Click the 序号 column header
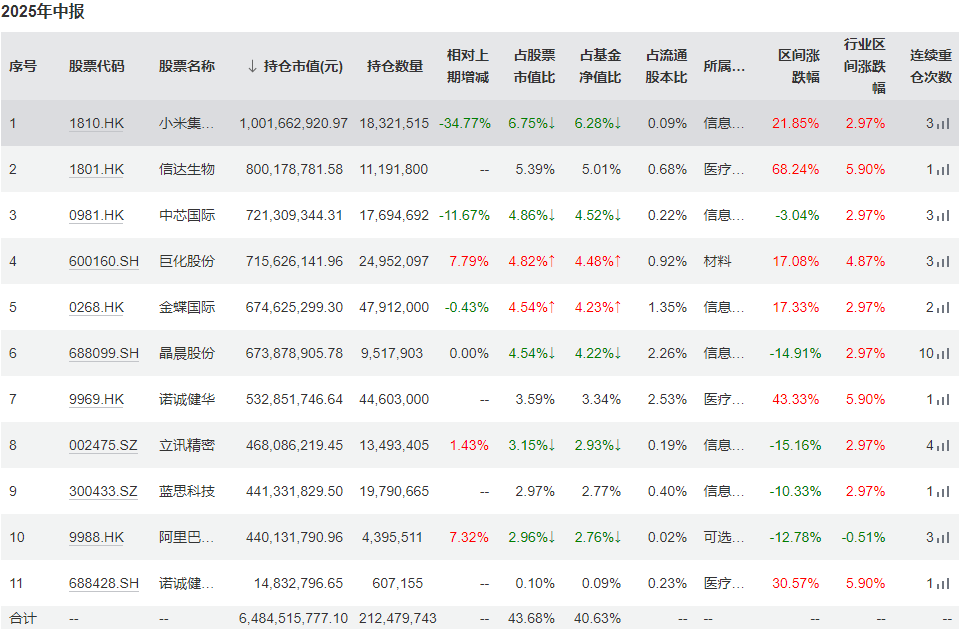 coord(23,66)
